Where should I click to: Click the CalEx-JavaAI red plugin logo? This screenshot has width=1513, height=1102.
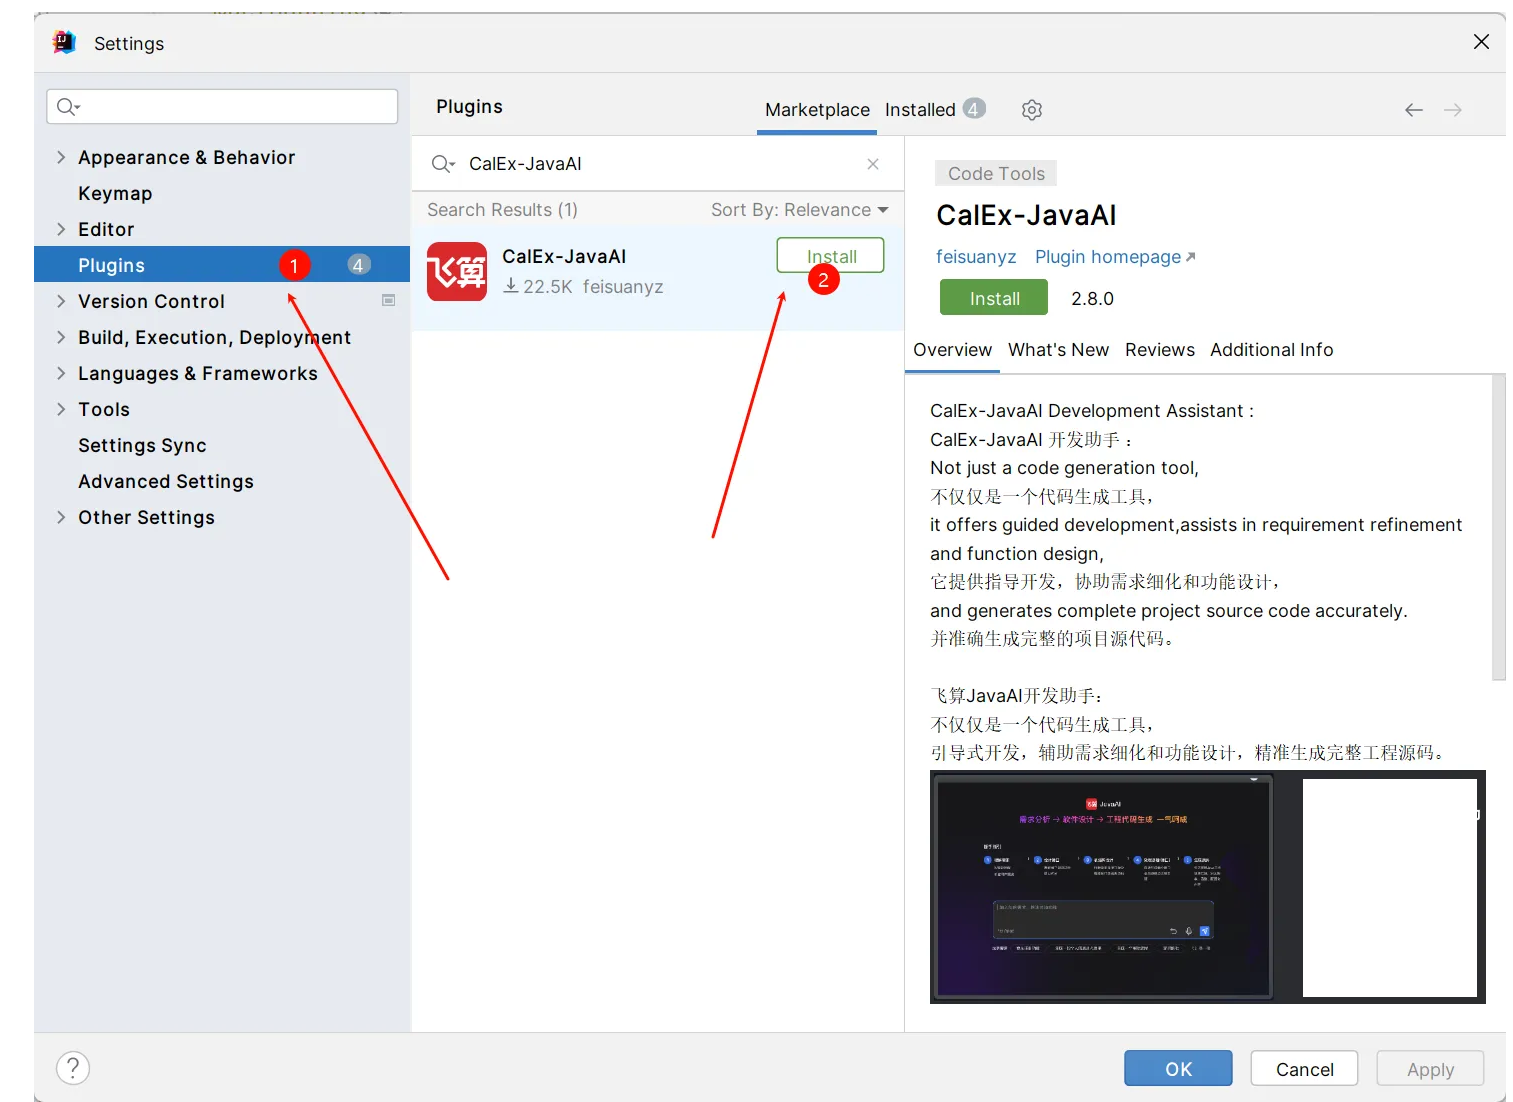457,271
